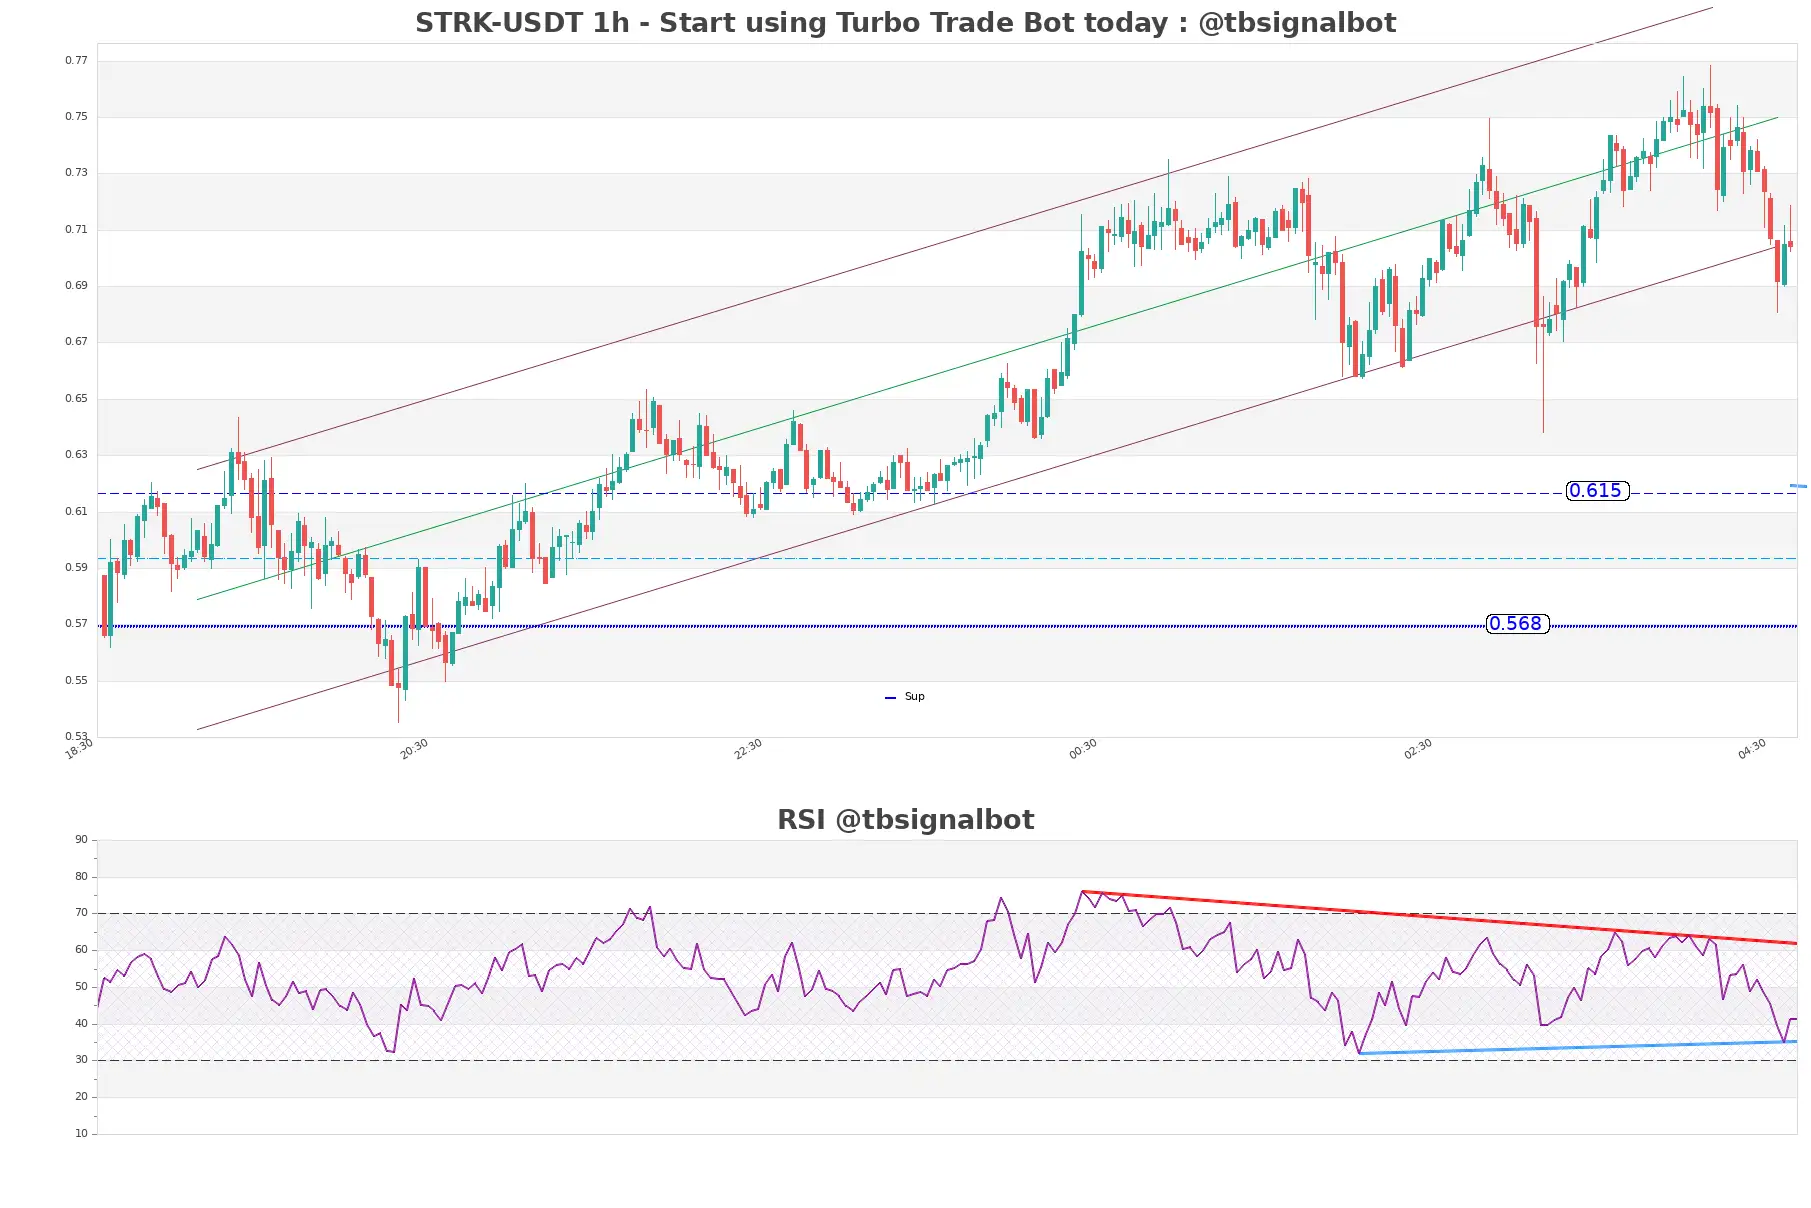
Task: Click the 0.65 price axis label
Action: (x=76, y=399)
